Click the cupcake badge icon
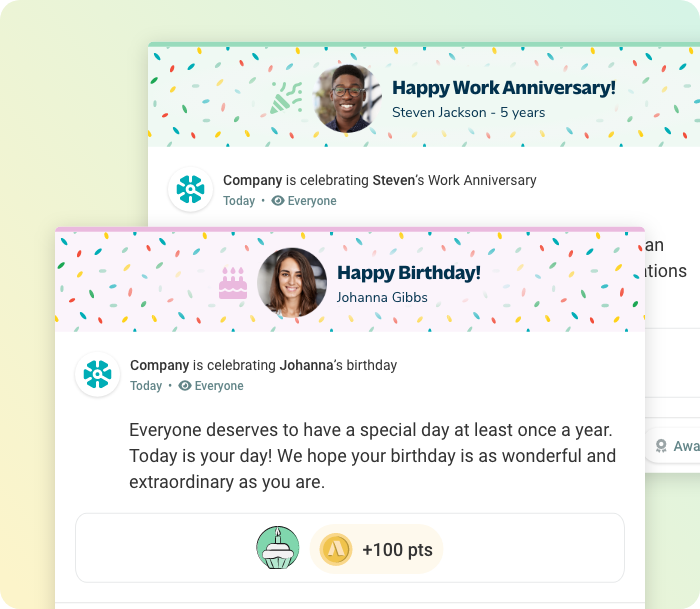700x609 pixels. [277, 548]
